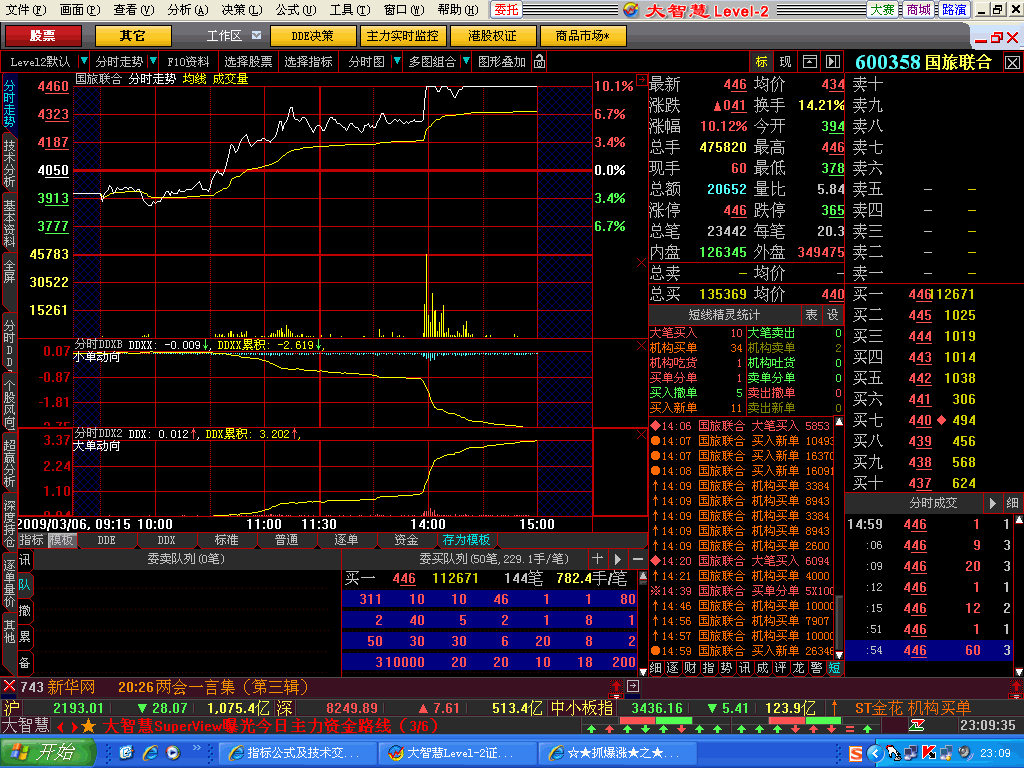Toggle the 现 button in chart toolbar
The width and height of the screenshot is (1024, 768).
[785, 61]
